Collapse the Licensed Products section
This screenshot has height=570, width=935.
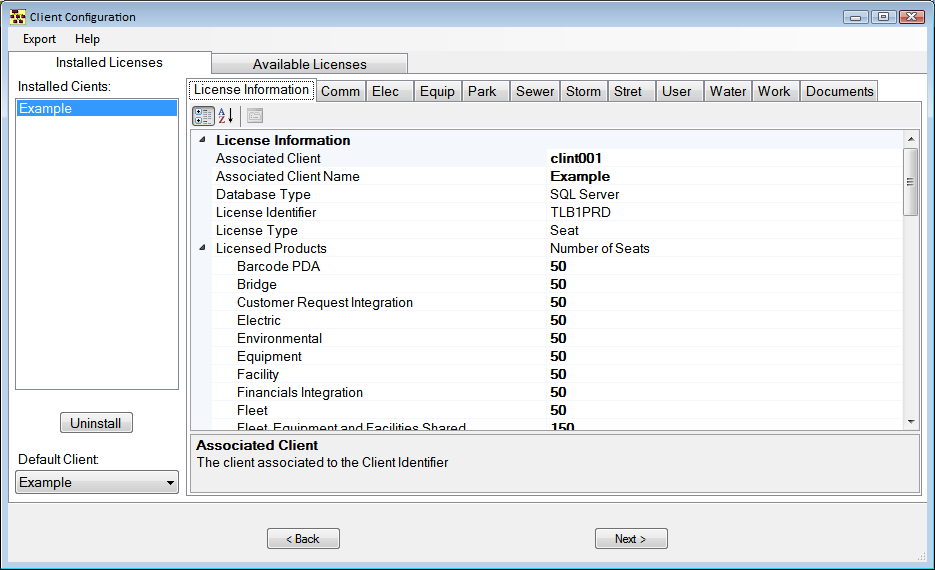(x=203, y=249)
